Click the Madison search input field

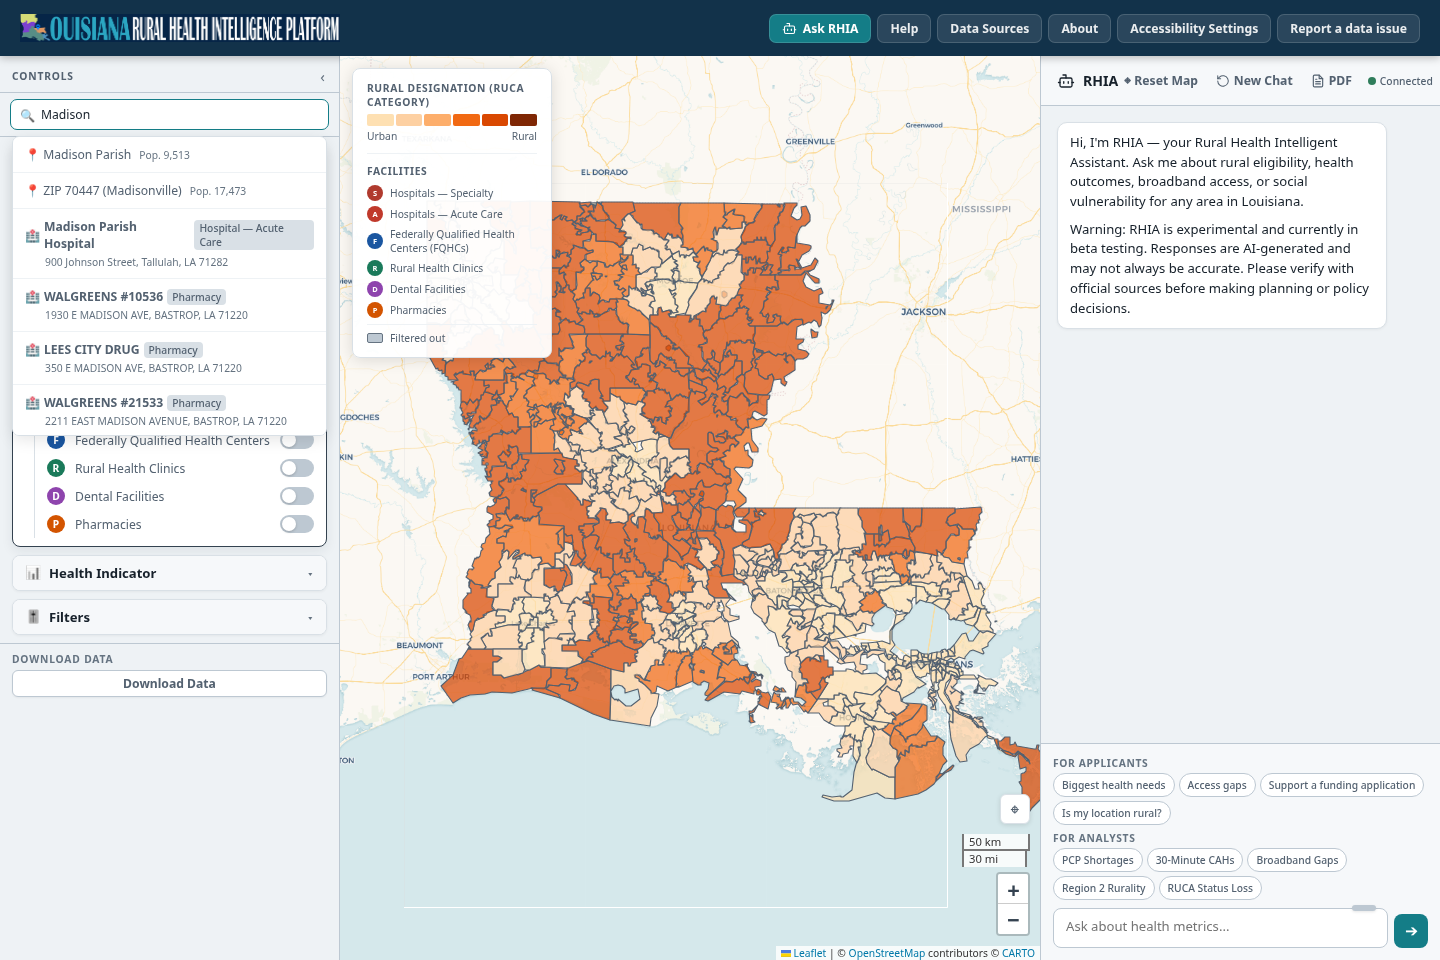click(169, 114)
